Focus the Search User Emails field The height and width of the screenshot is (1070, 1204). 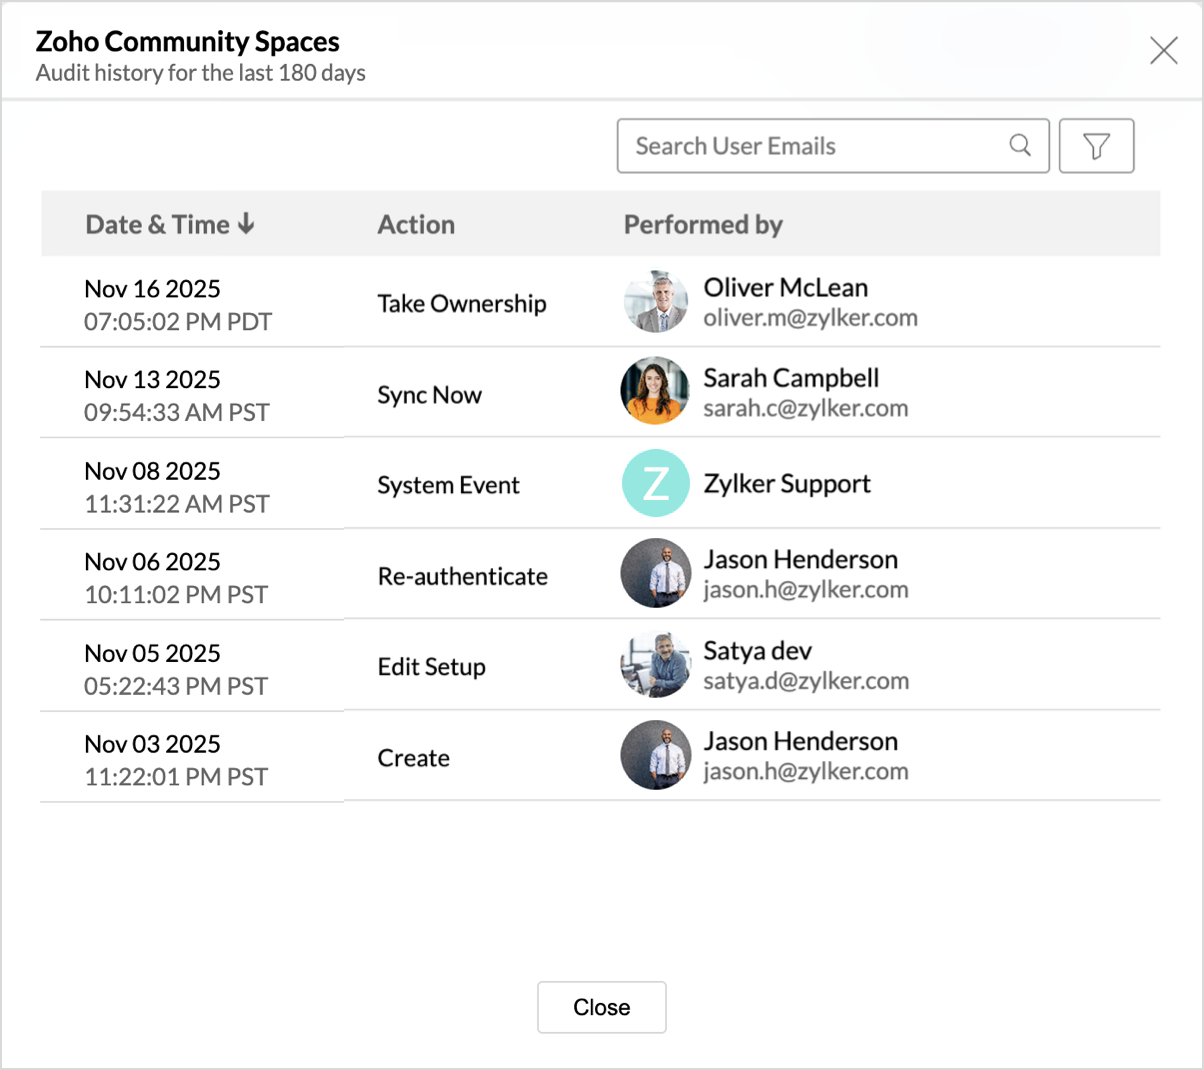pos(815,146)
